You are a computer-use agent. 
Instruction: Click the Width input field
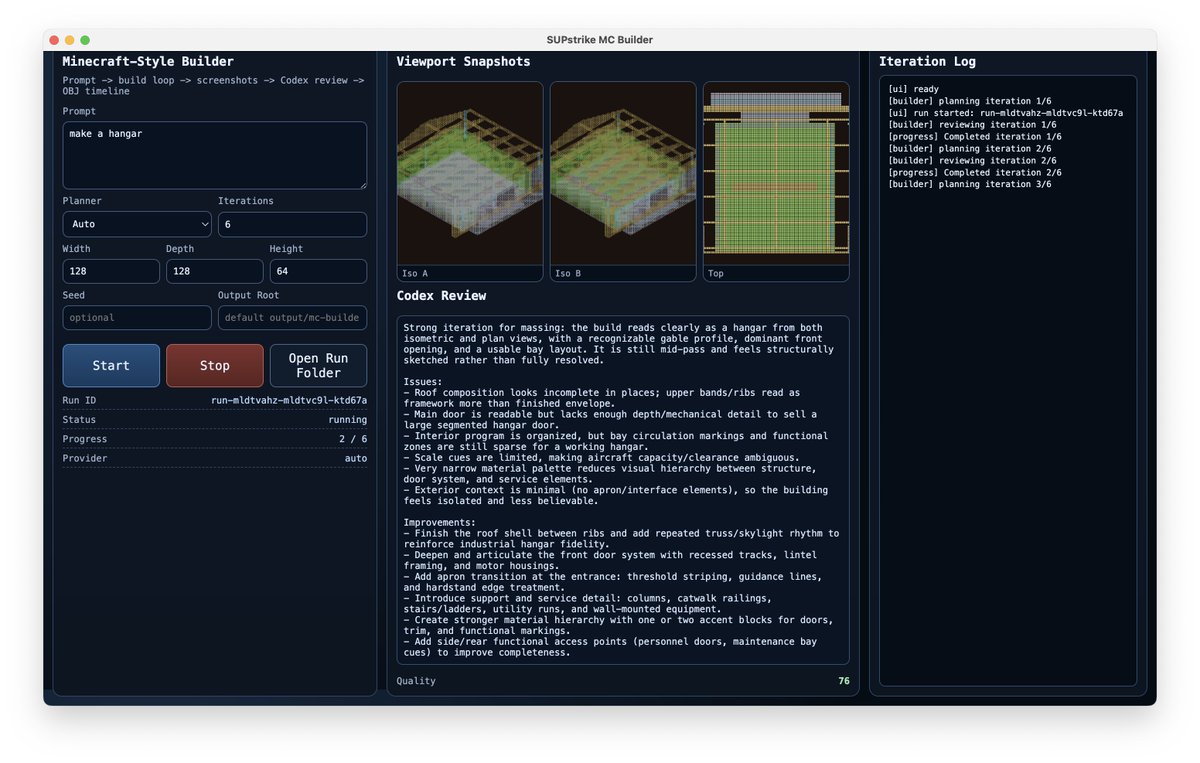(111, 271)
